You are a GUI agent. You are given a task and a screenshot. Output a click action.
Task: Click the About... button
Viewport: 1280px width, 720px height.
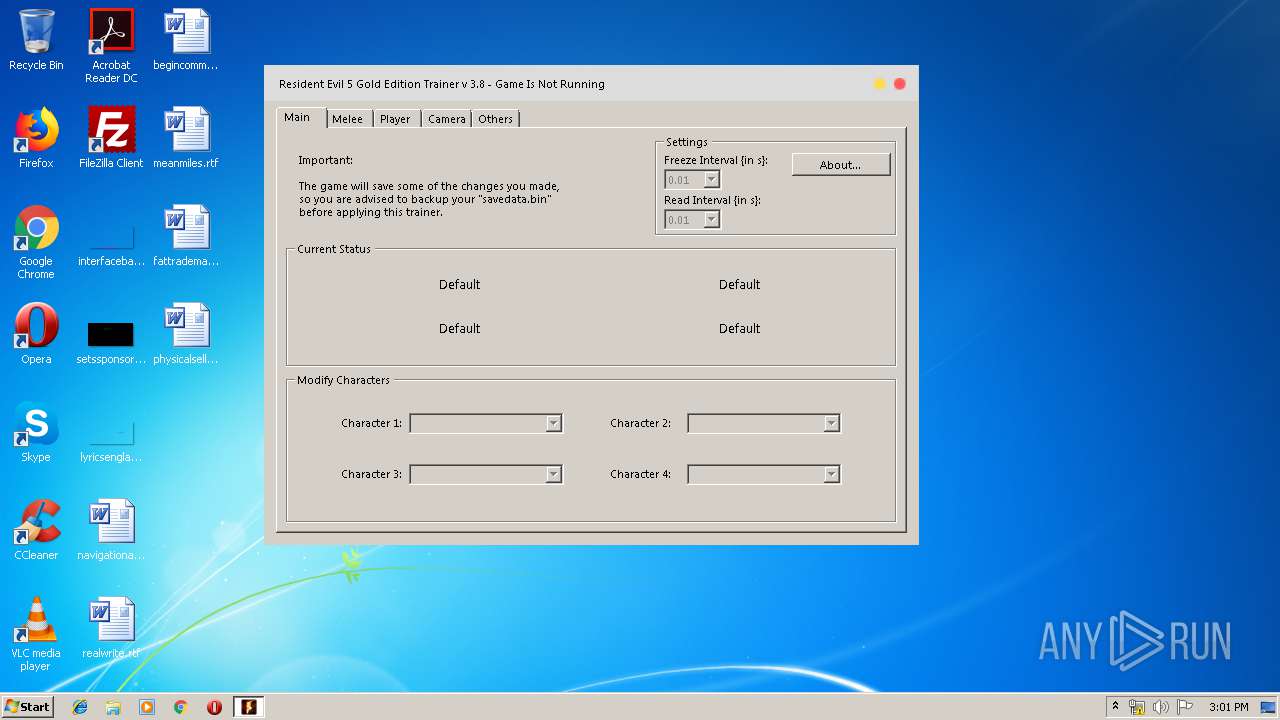point(841,165)
